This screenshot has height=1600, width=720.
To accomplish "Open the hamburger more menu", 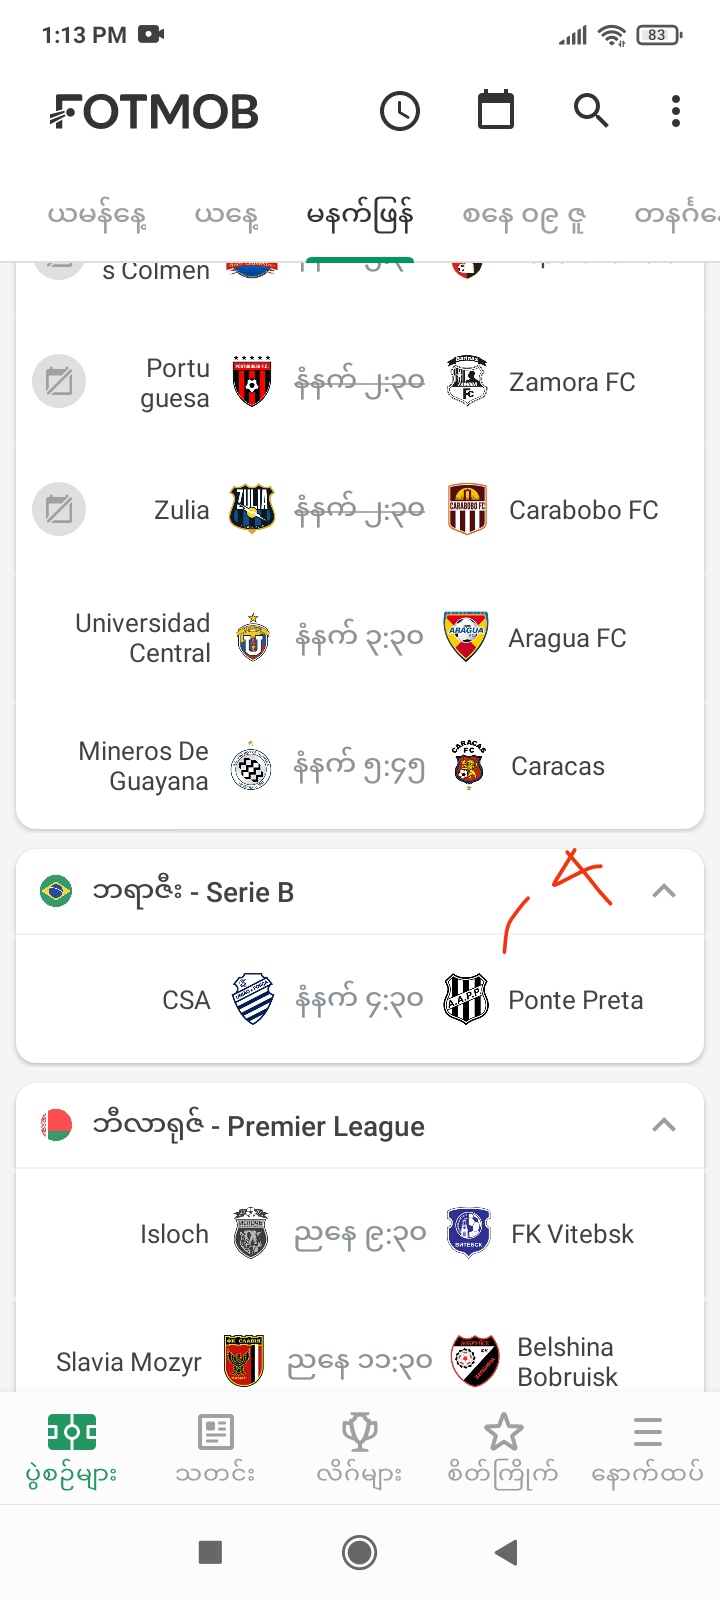I will pyautogui.click(x=647, y=1446).
